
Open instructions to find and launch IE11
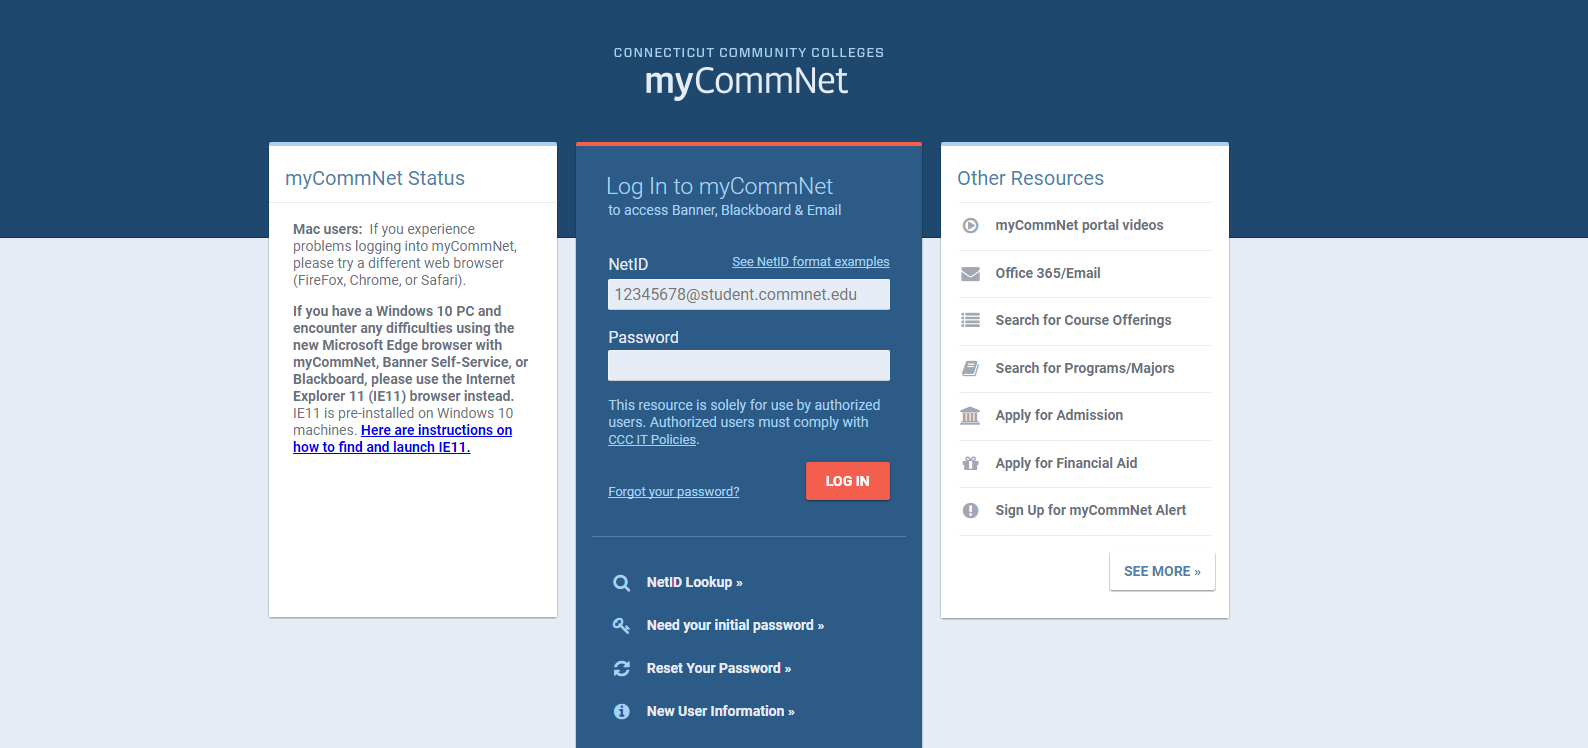point(403,439)
